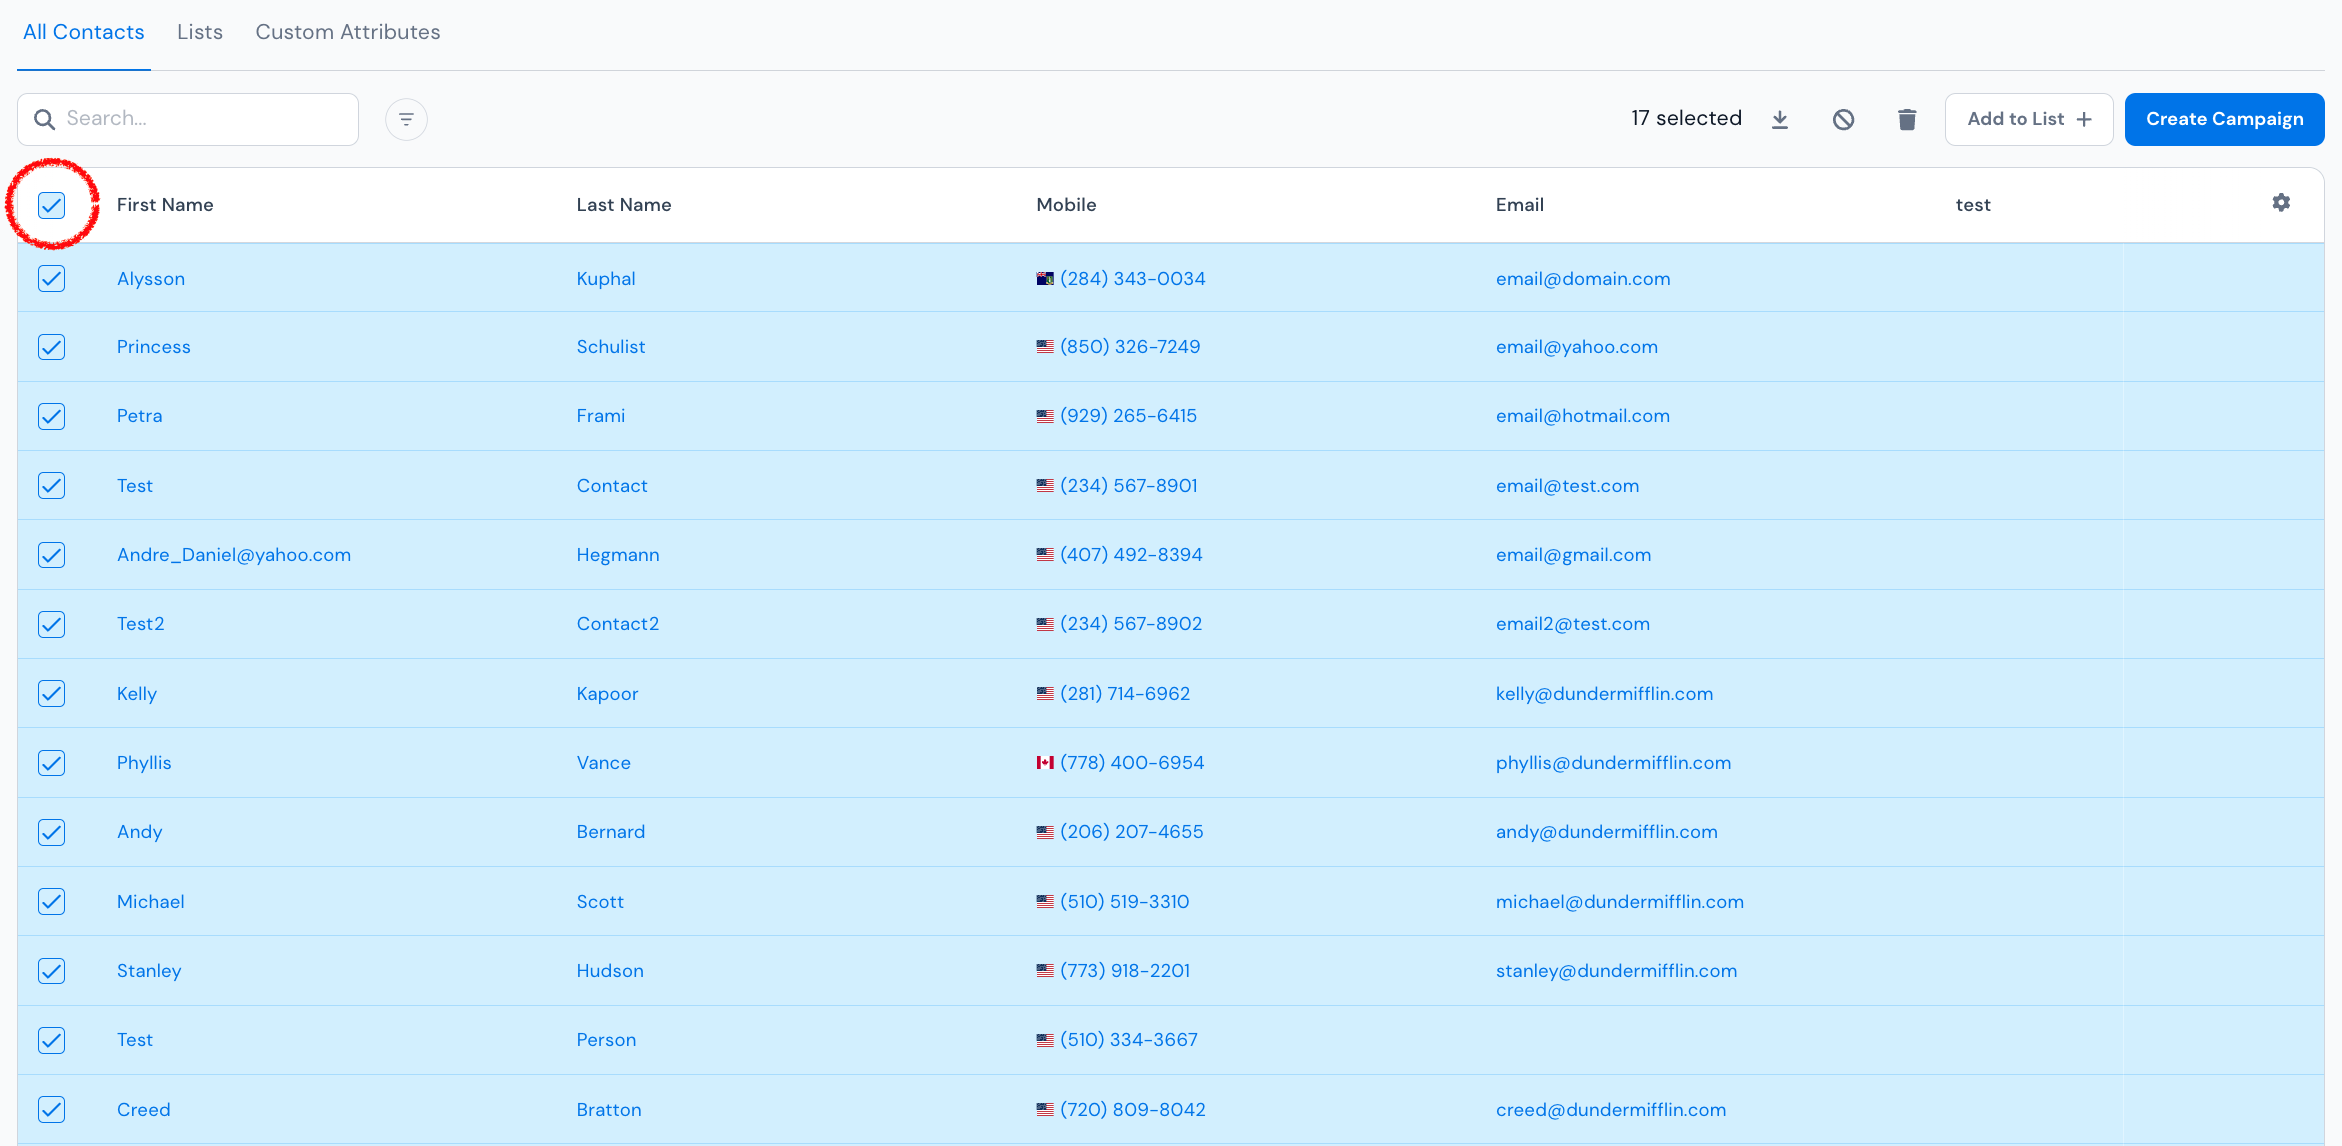The height and width of the screenshot is (1146, 2342).
Task: Click the trash delete icon
Action: tap(1907, 120)
